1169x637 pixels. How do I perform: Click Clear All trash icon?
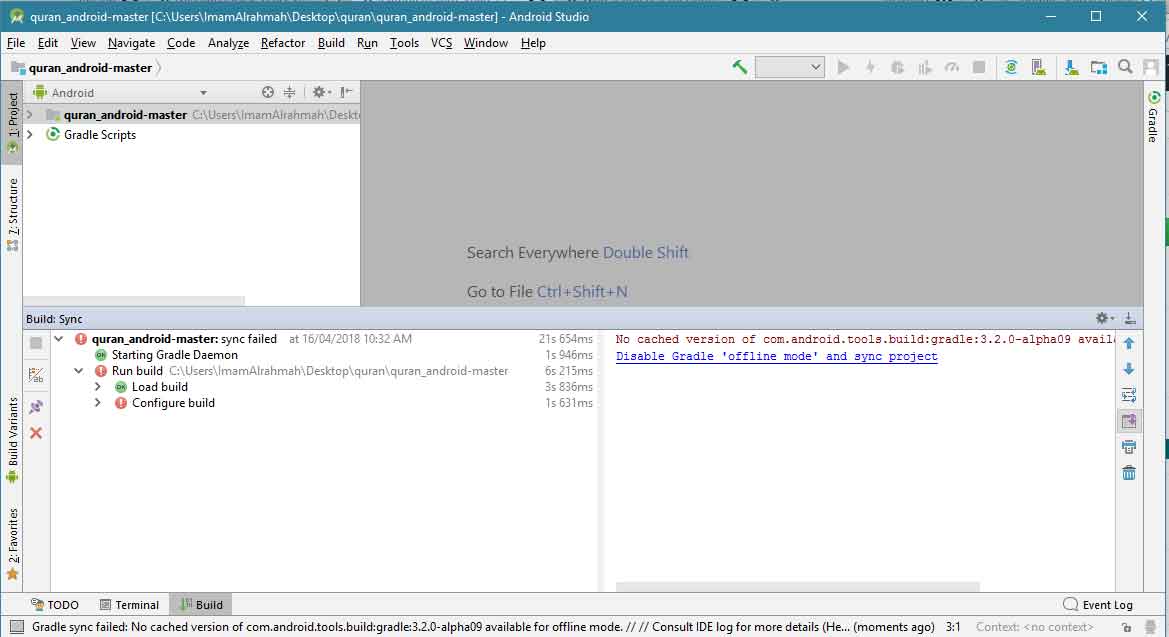point(1129,473)
